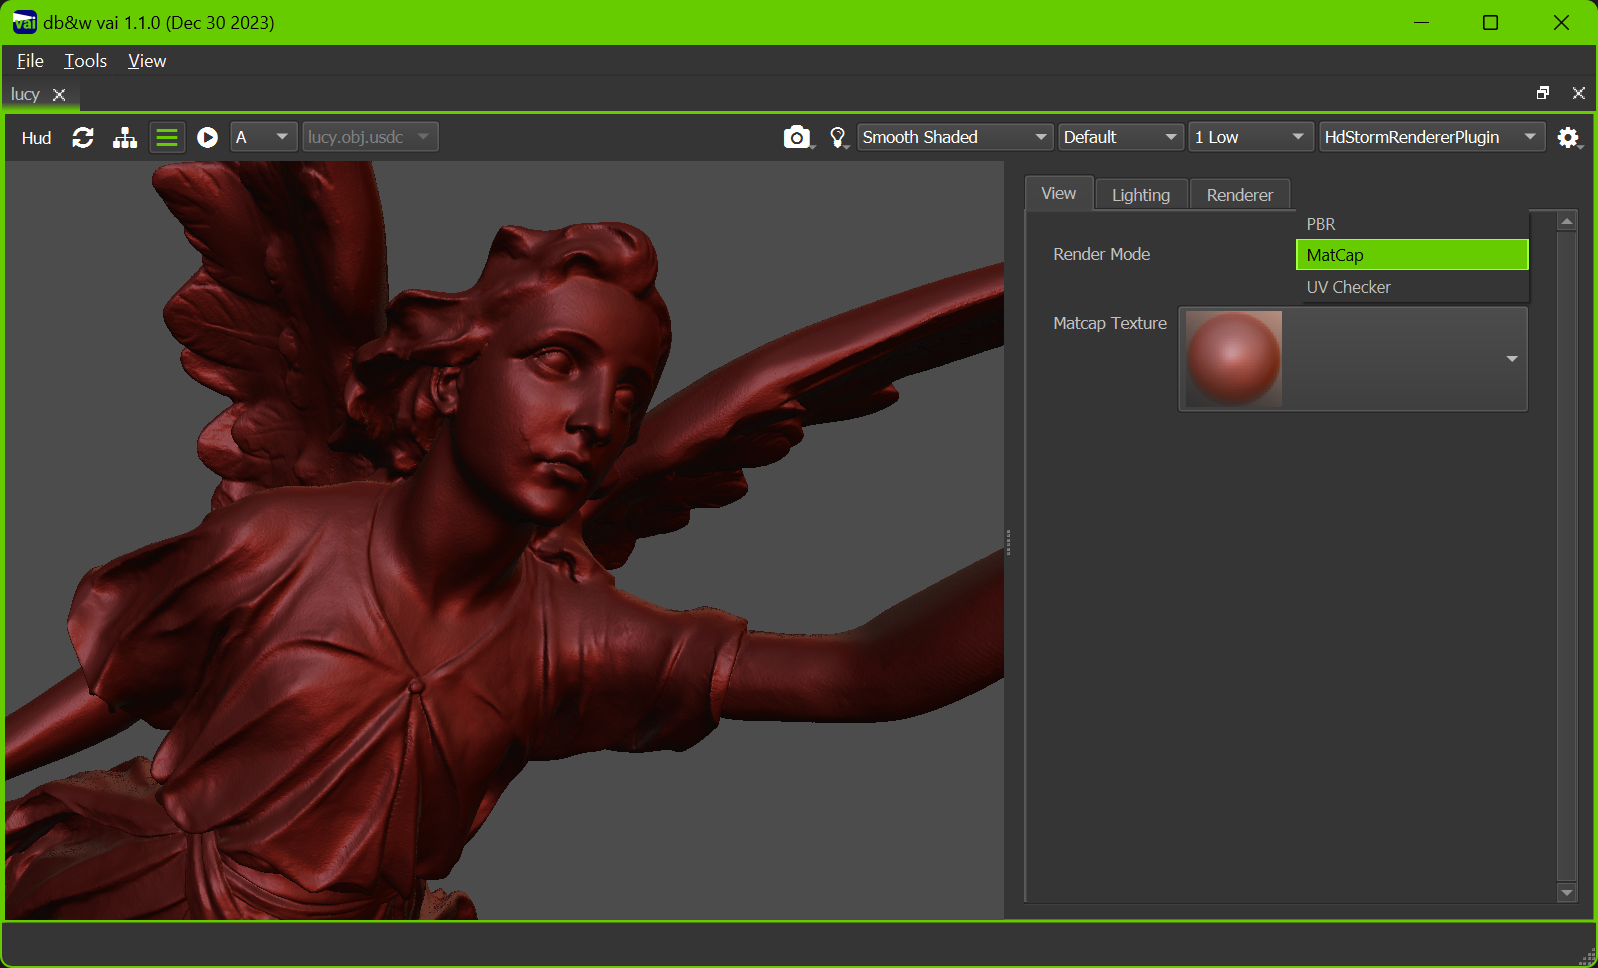The height and width of the screenshot is (968, 1598).
Task: Open the scene hierarchy tree icon
Action: 125,138
